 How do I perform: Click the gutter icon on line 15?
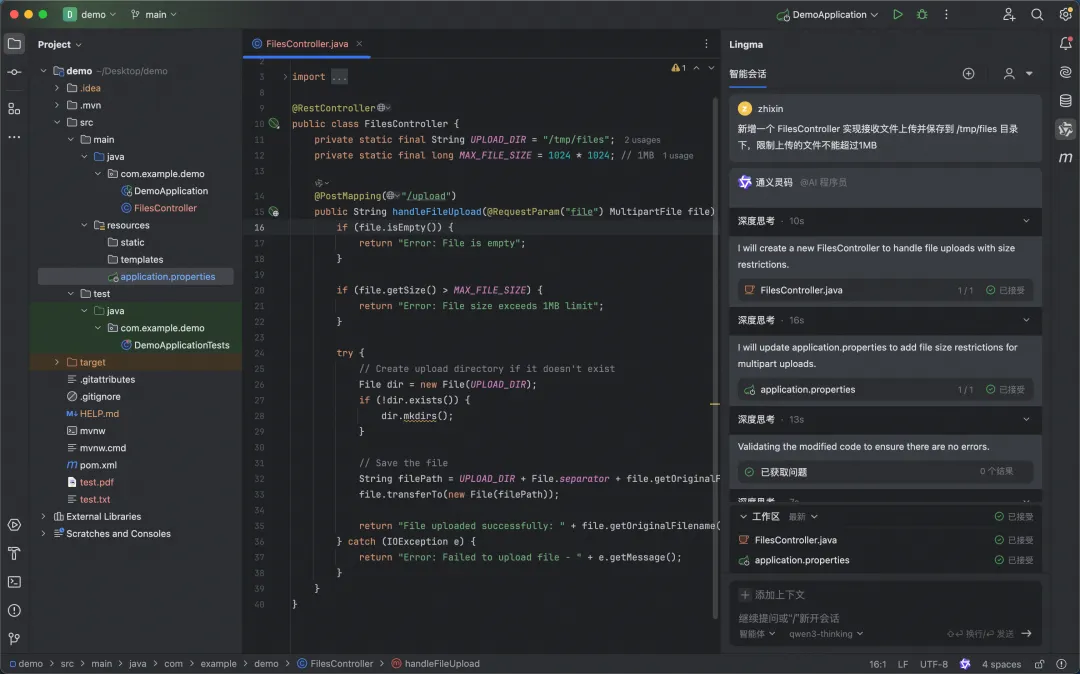274,211
